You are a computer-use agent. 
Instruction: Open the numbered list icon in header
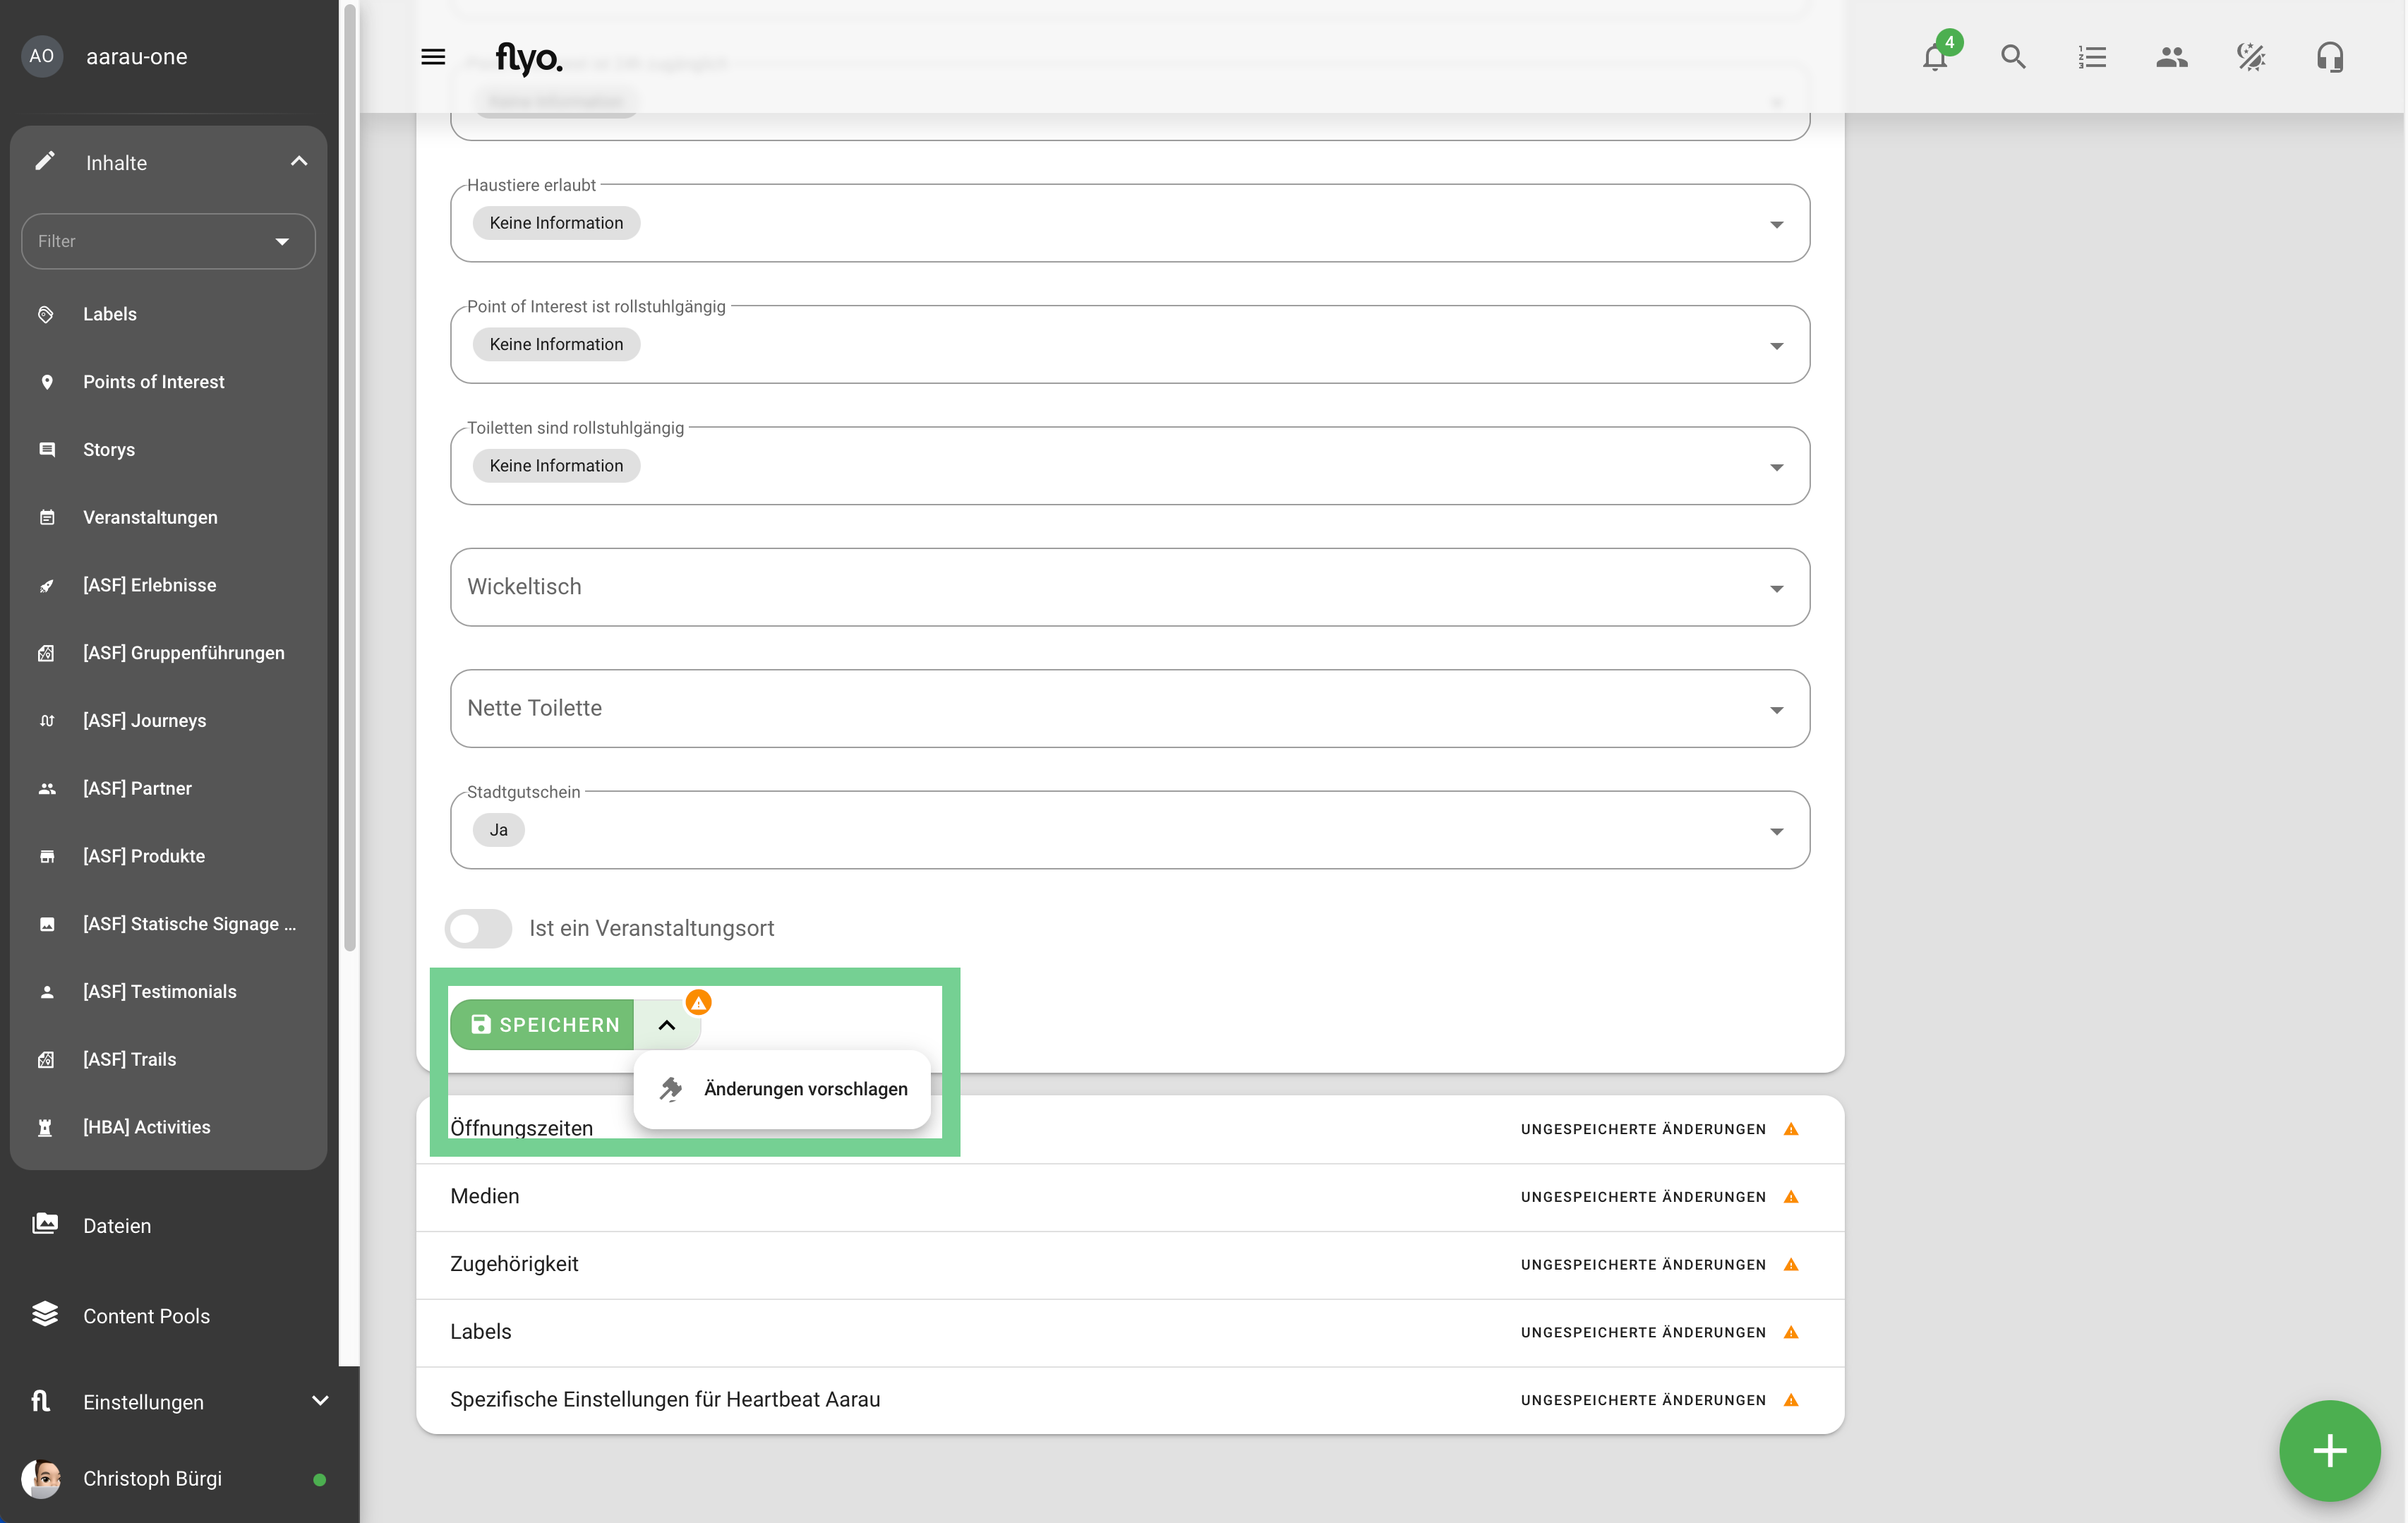[x=2092, y=57]
